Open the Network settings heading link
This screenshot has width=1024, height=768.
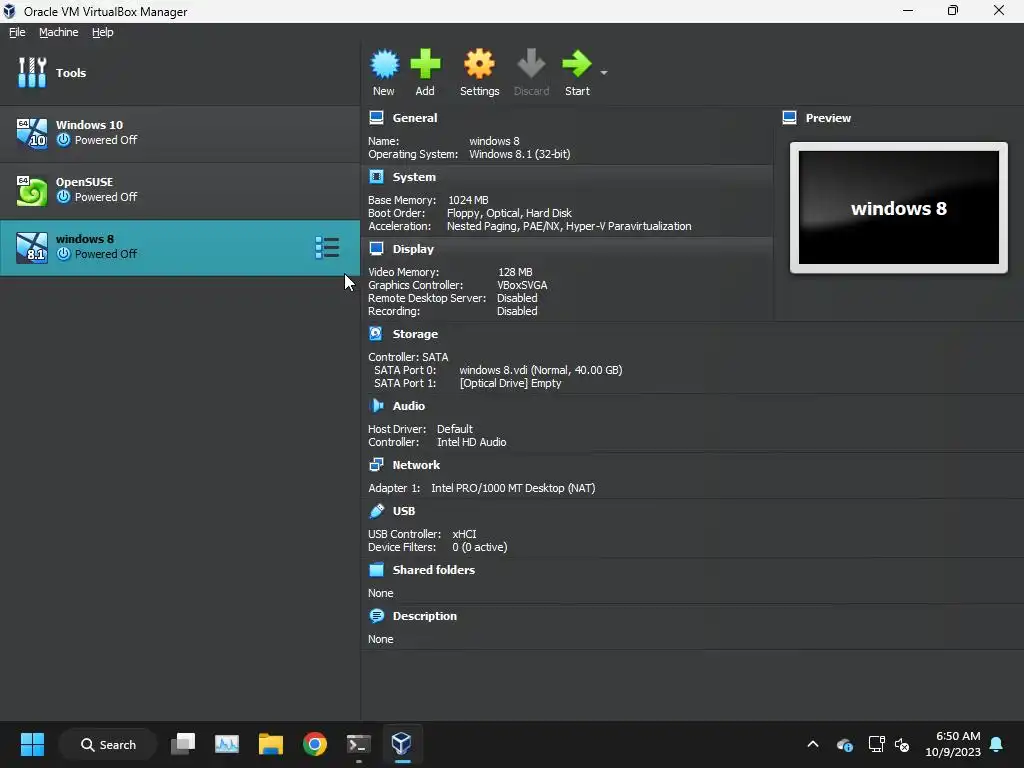click(416, 465)
